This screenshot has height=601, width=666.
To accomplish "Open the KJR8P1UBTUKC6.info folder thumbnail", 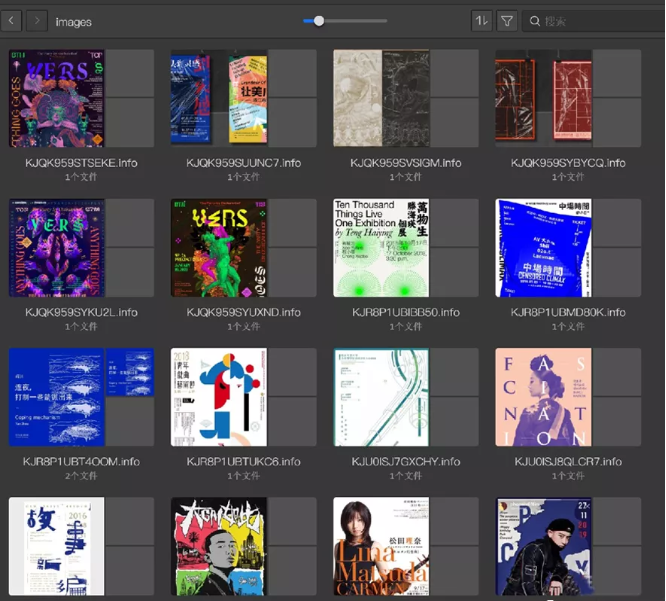I will tap(243, 397).
